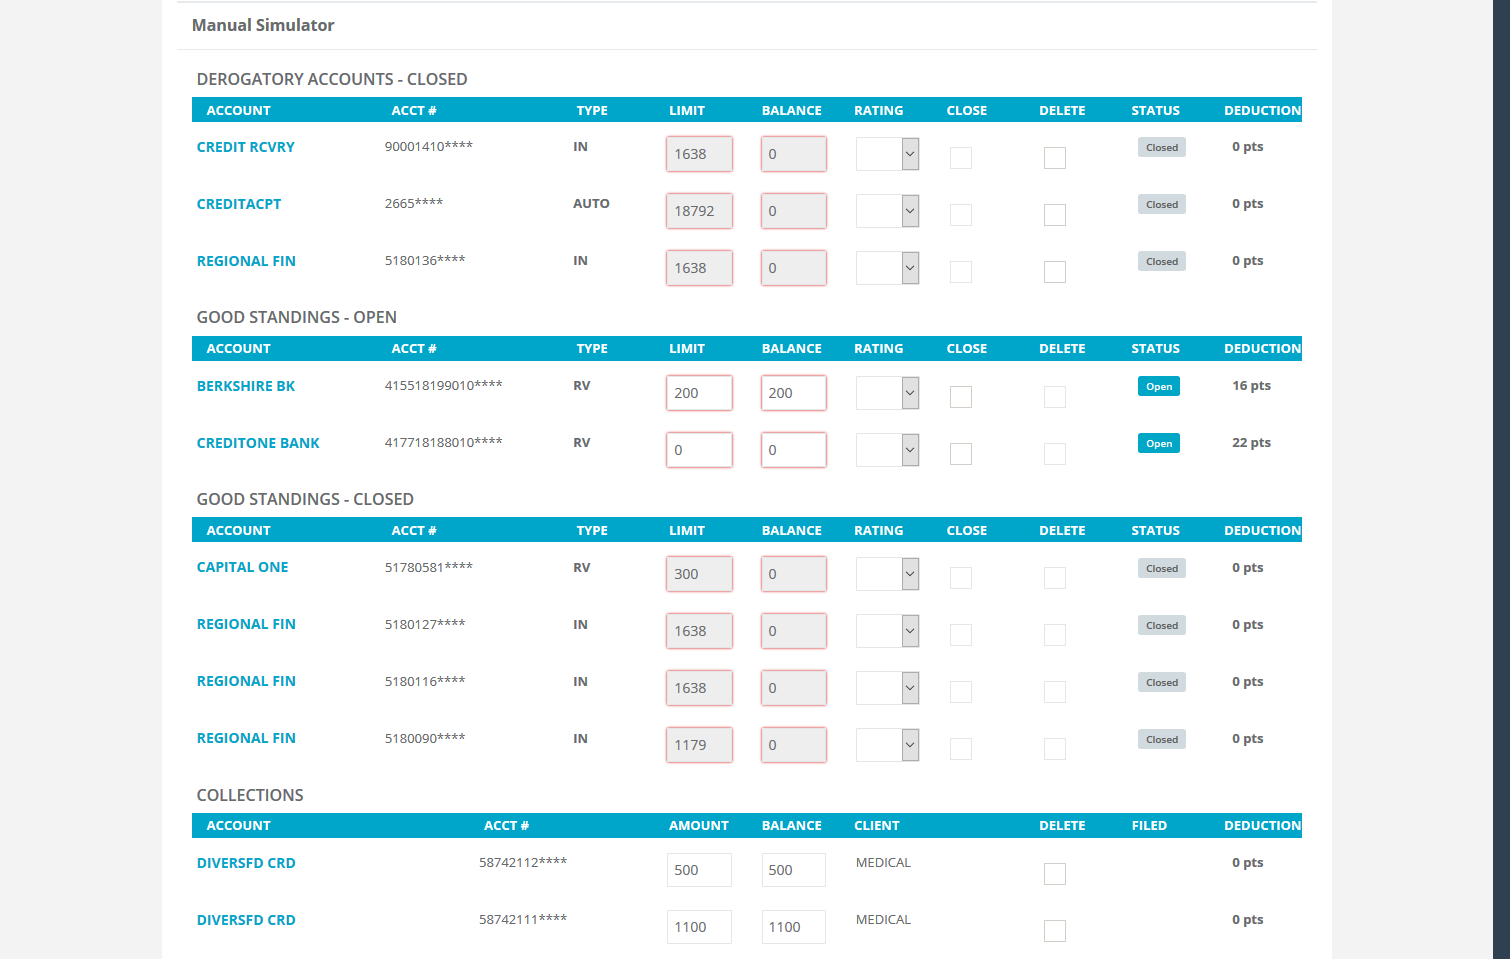The height and width of the screenshot is (959, 1510).
Task: Click GOOD STANDINGS - OPEN heading
Action: click(x=297, y=317)
